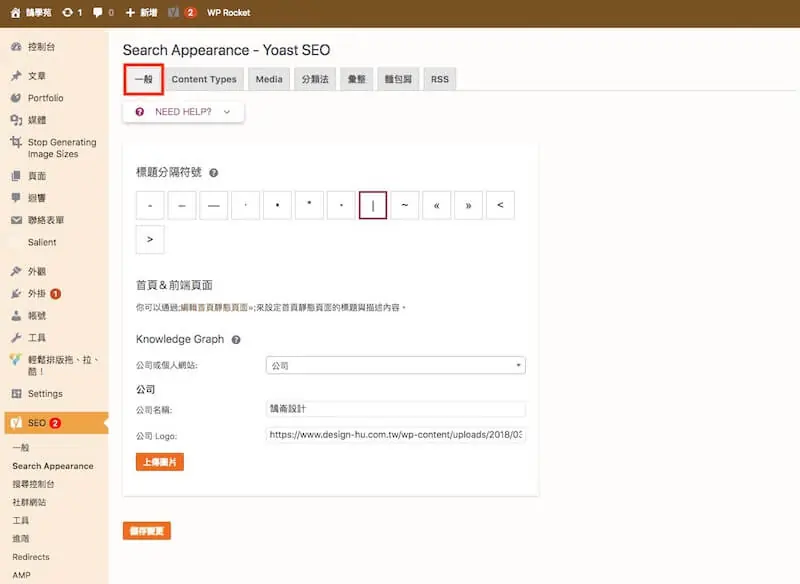Open the Settings sidebar icon

[16, 394]
